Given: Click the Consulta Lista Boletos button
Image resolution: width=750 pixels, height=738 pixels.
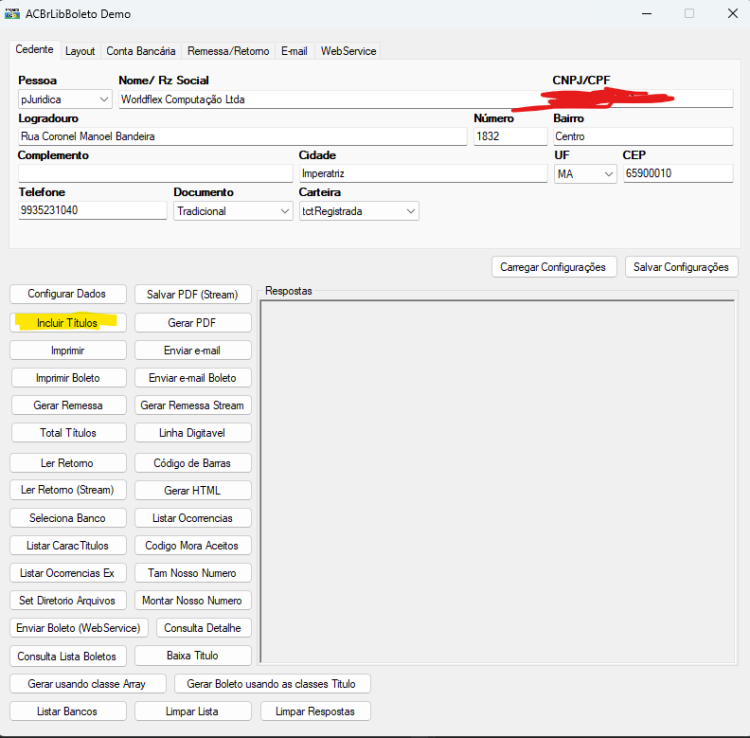Looking at the screenshot, I should [68, 656].
